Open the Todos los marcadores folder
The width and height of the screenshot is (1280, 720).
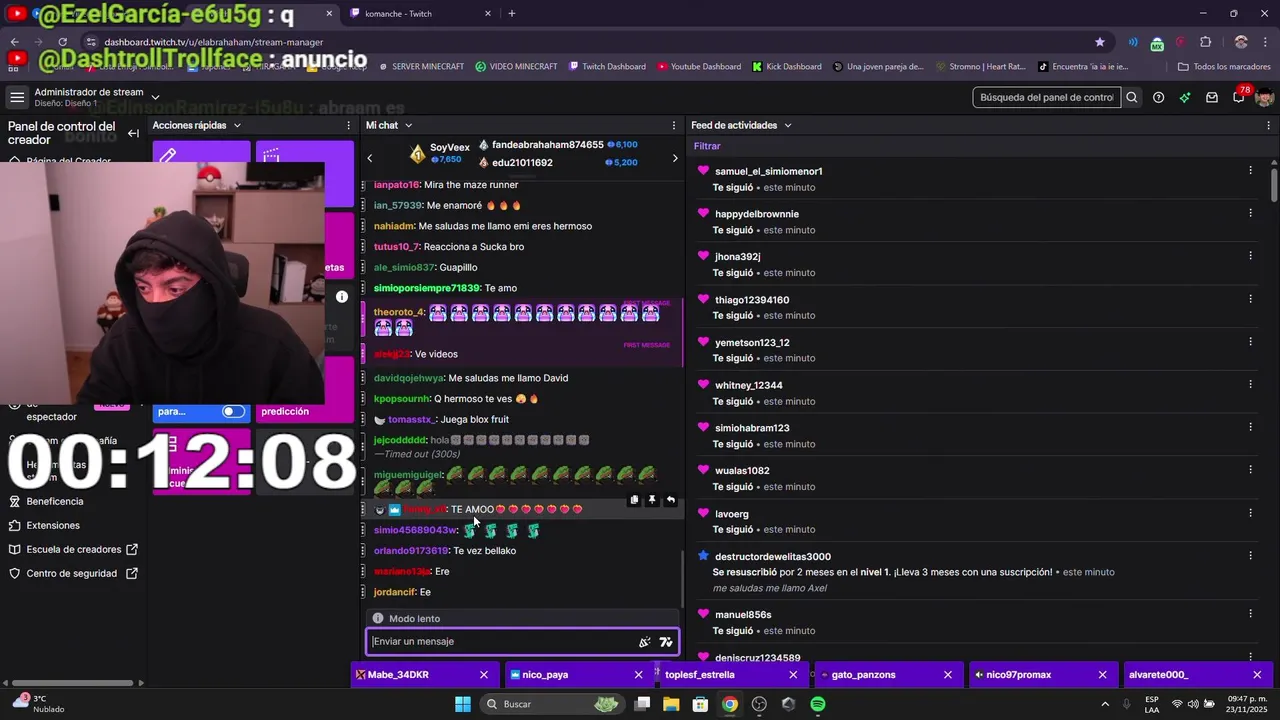[1224, 66]
